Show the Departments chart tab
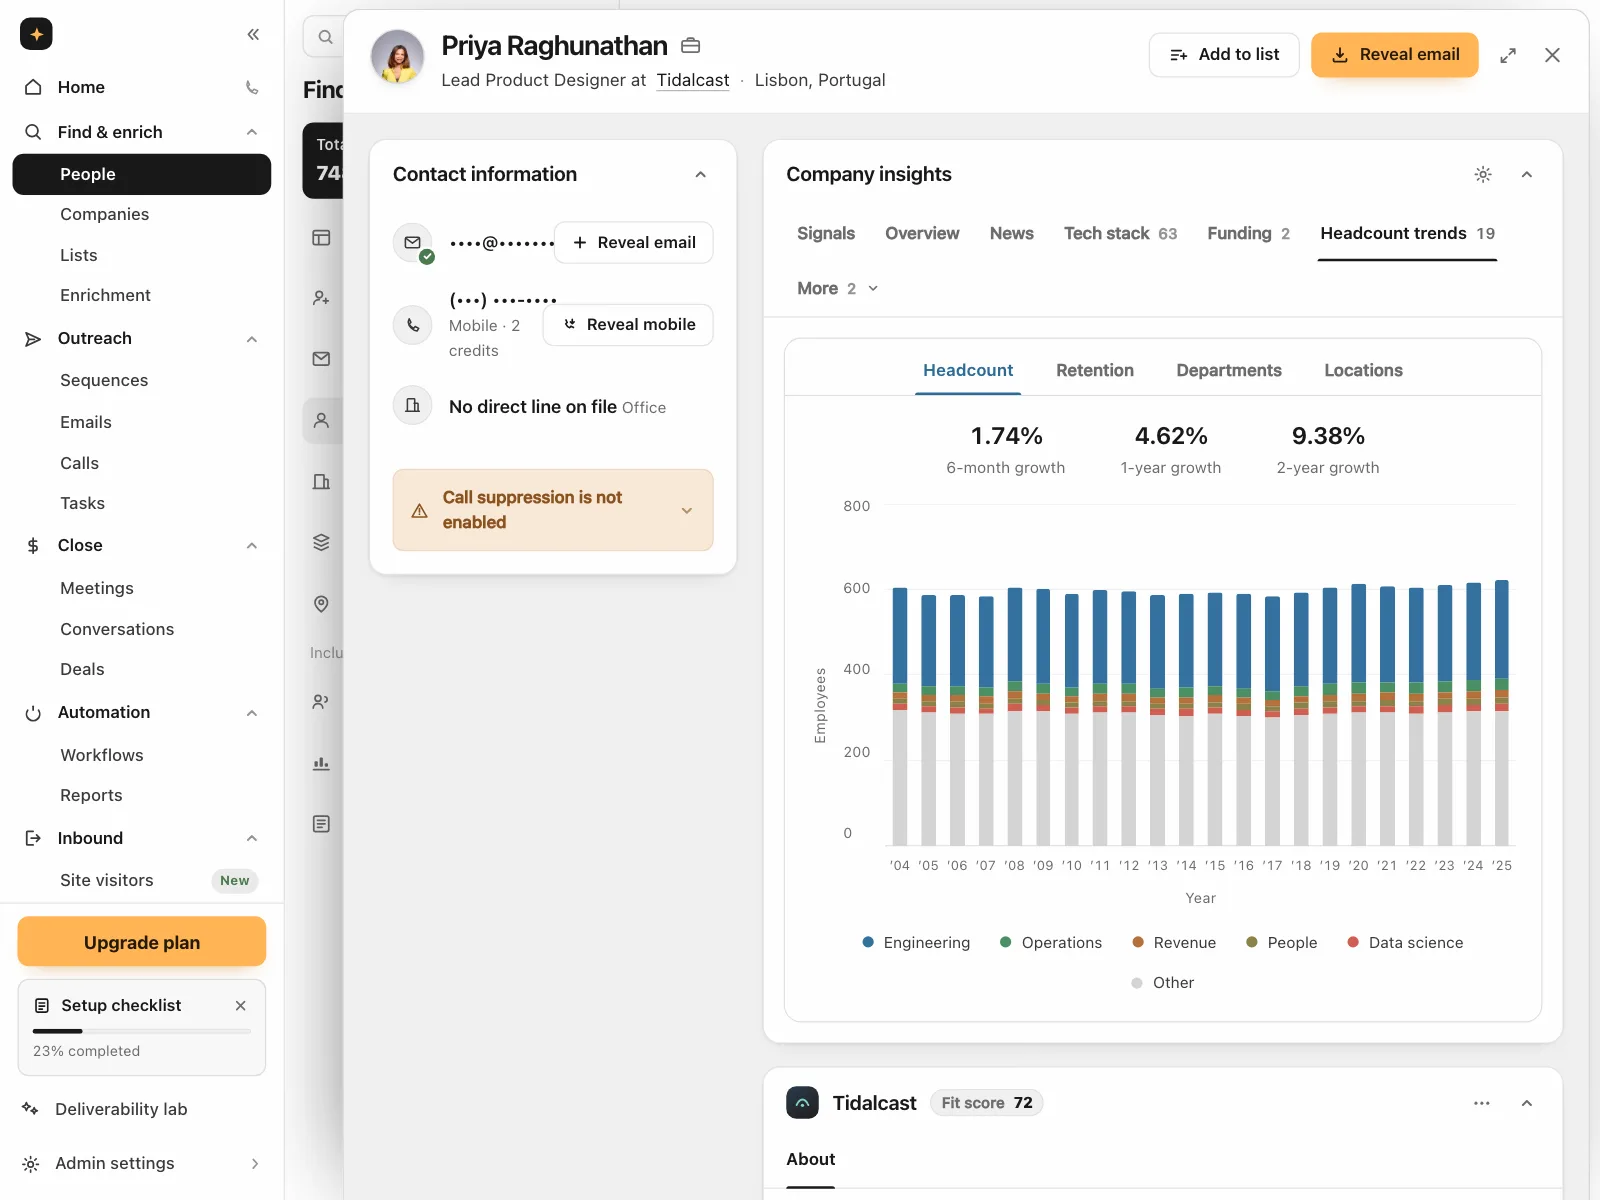The height and width of the screenshot is (1200, 1600). [1229, 370]
